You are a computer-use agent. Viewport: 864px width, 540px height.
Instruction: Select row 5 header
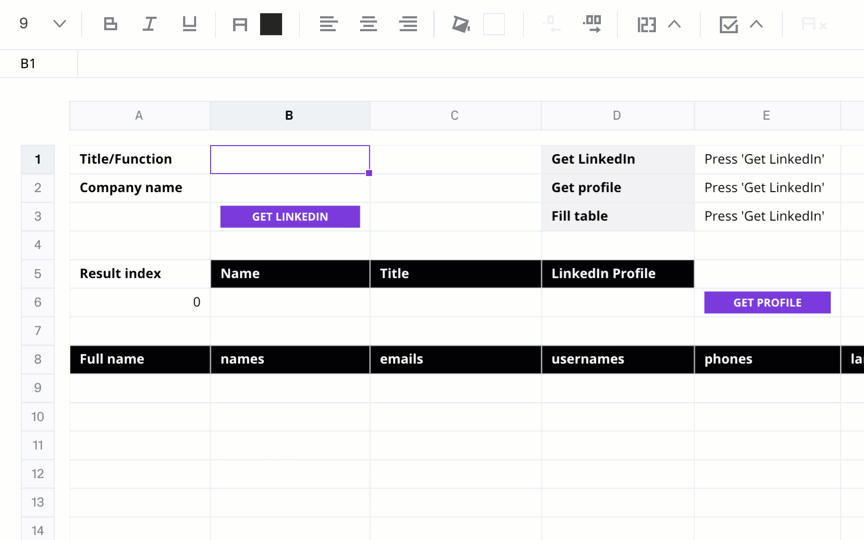pos(37,274)
